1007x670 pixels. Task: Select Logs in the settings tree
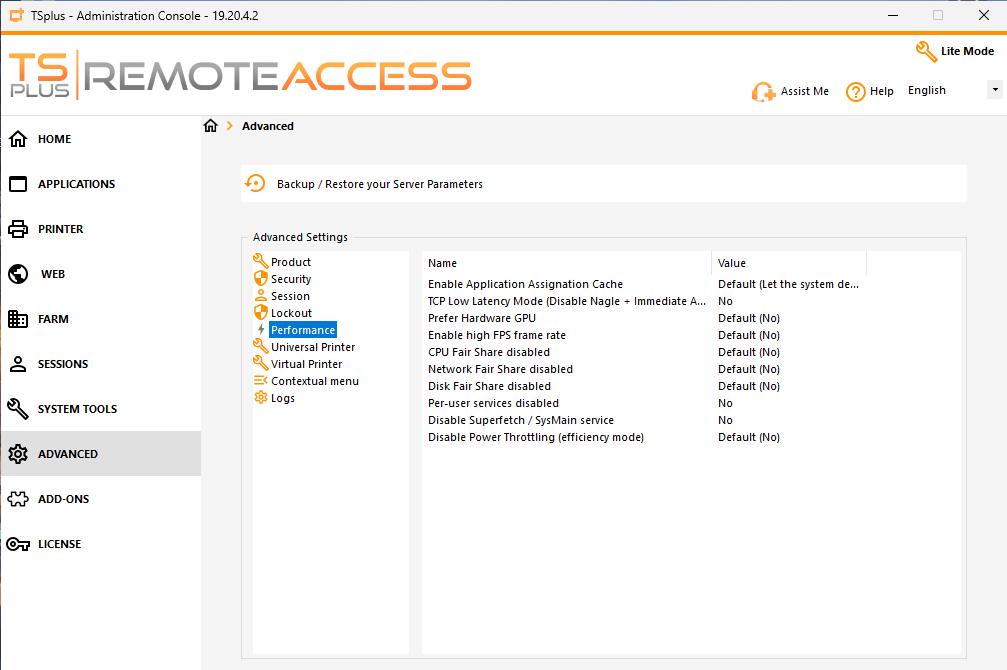(282, 398)
